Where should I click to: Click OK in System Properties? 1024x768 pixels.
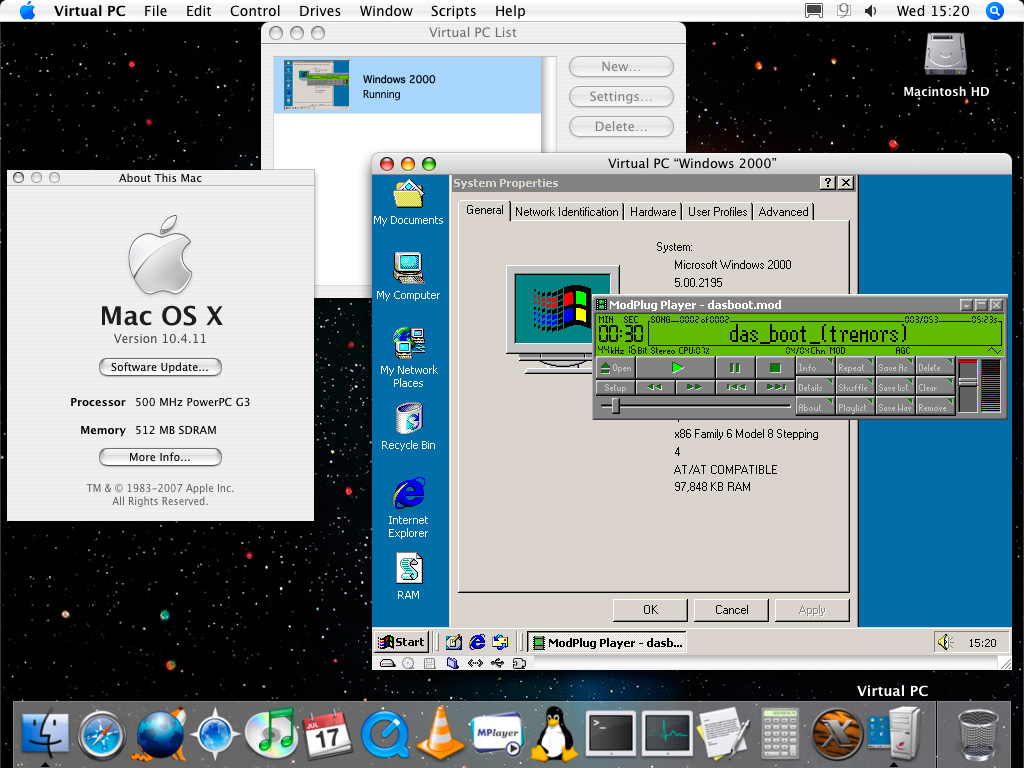point(650,610)
